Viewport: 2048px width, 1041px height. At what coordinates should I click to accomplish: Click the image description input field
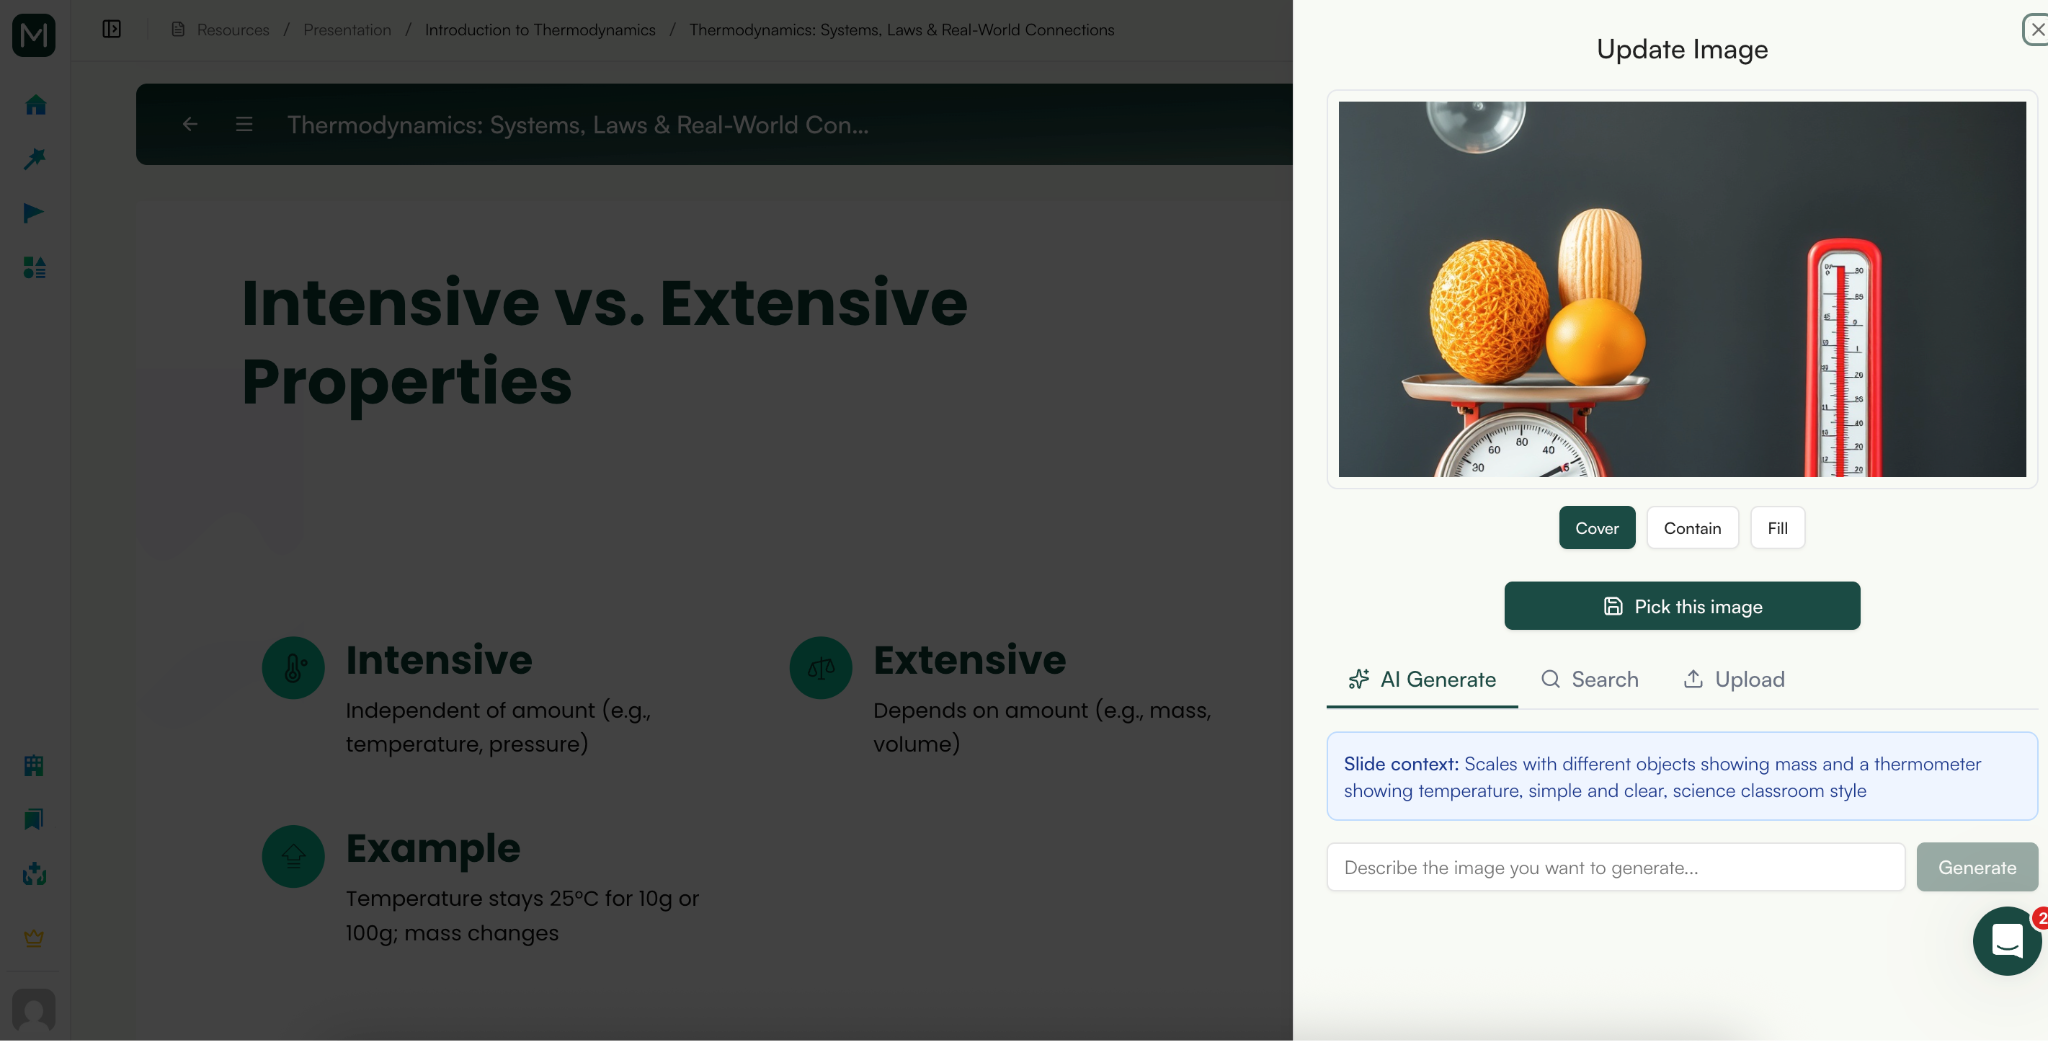(x=1615, y=867)
